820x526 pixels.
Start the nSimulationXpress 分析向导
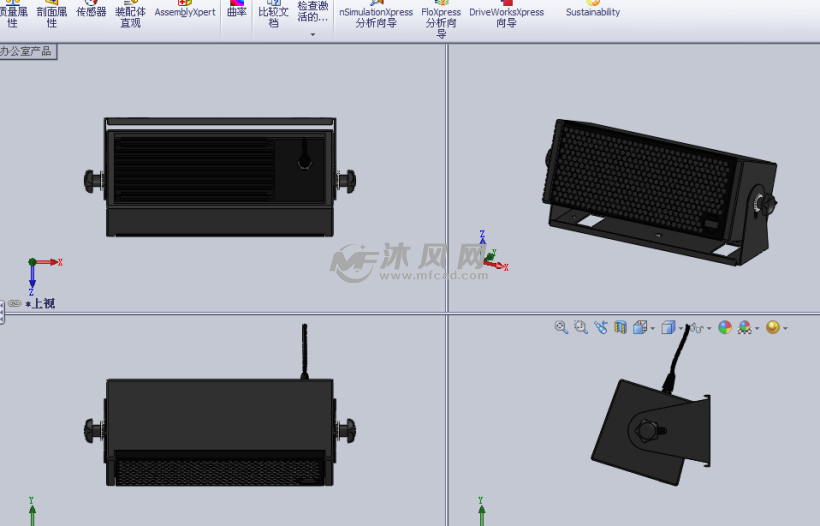pyautogui.click(x=375, y=15)
